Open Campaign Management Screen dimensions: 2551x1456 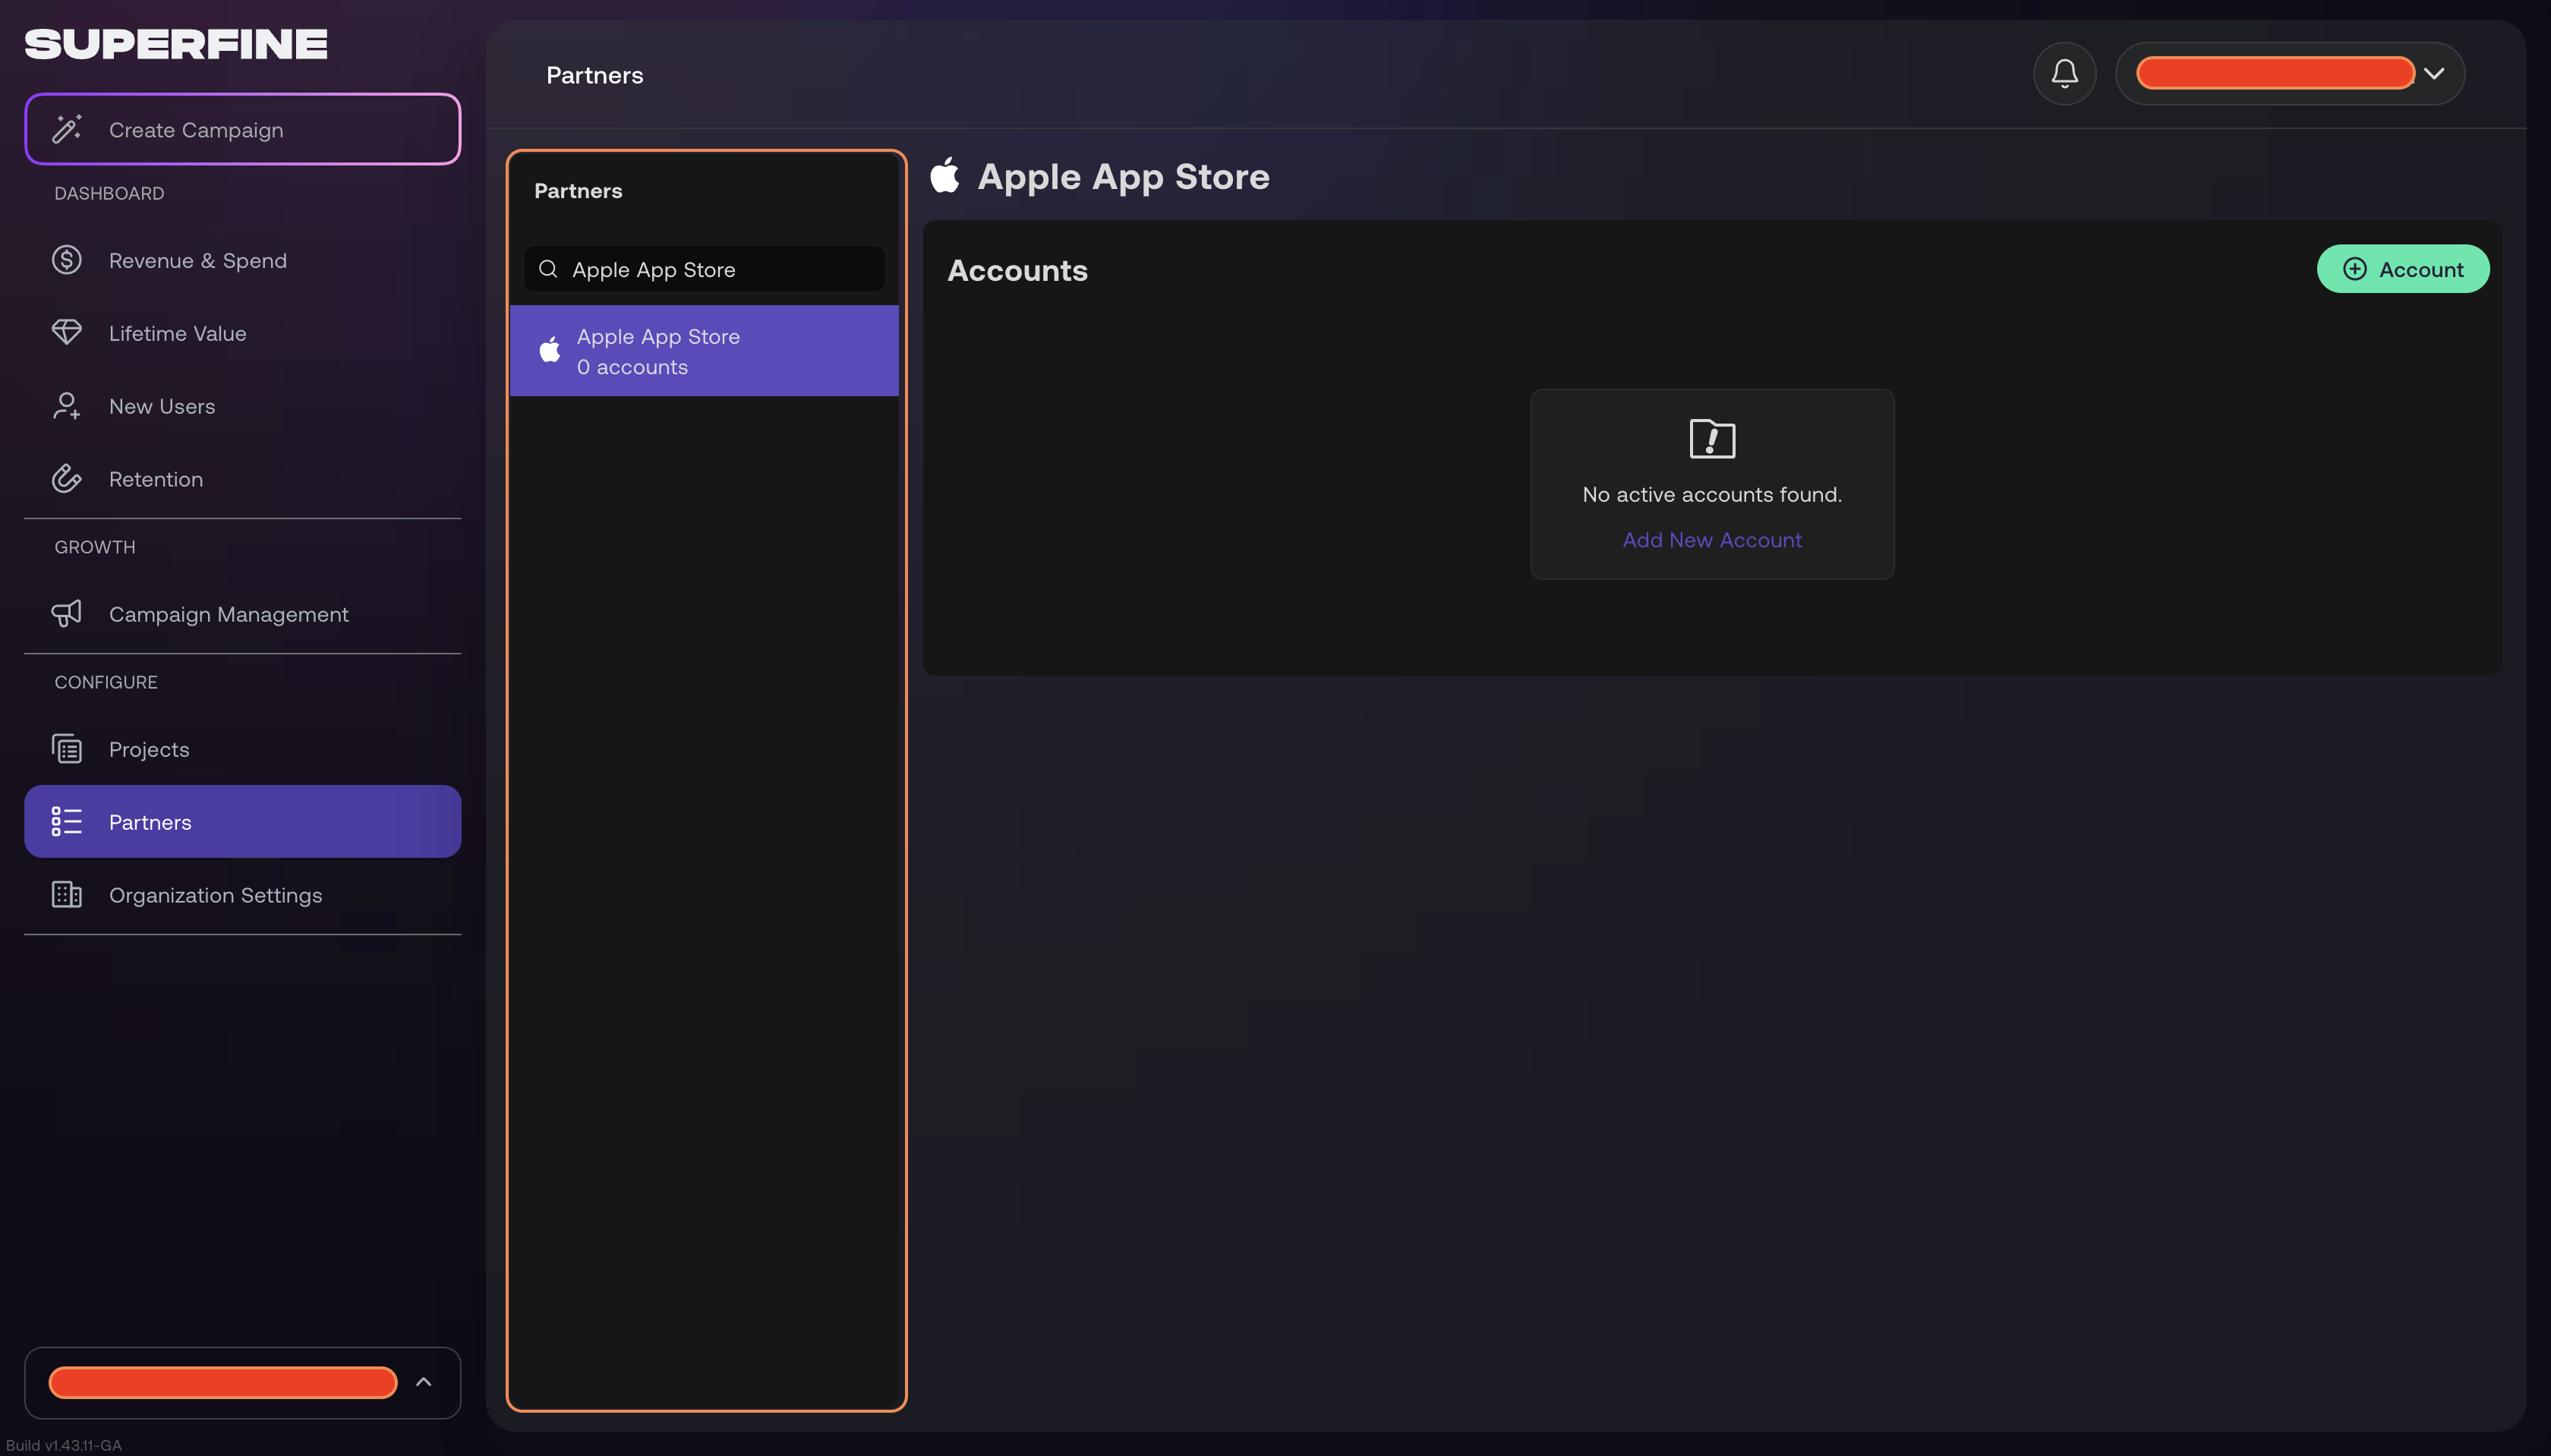[x=243, y=614]
